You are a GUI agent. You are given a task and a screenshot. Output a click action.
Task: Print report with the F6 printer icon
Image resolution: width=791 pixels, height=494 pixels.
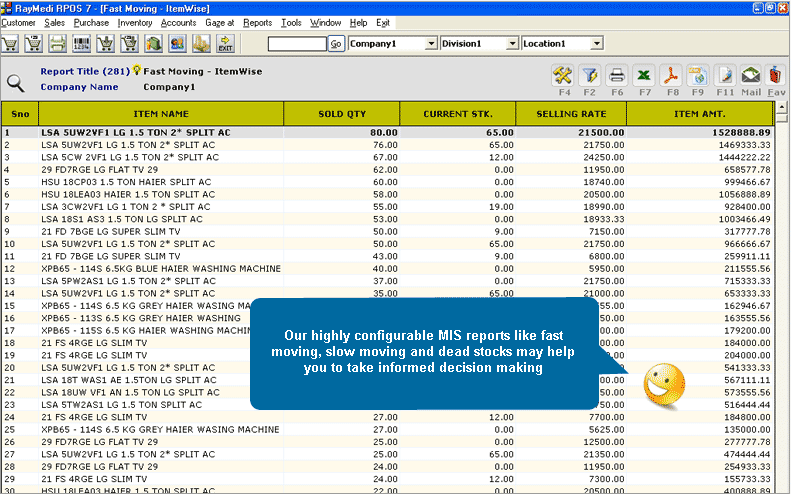point(617,76)
